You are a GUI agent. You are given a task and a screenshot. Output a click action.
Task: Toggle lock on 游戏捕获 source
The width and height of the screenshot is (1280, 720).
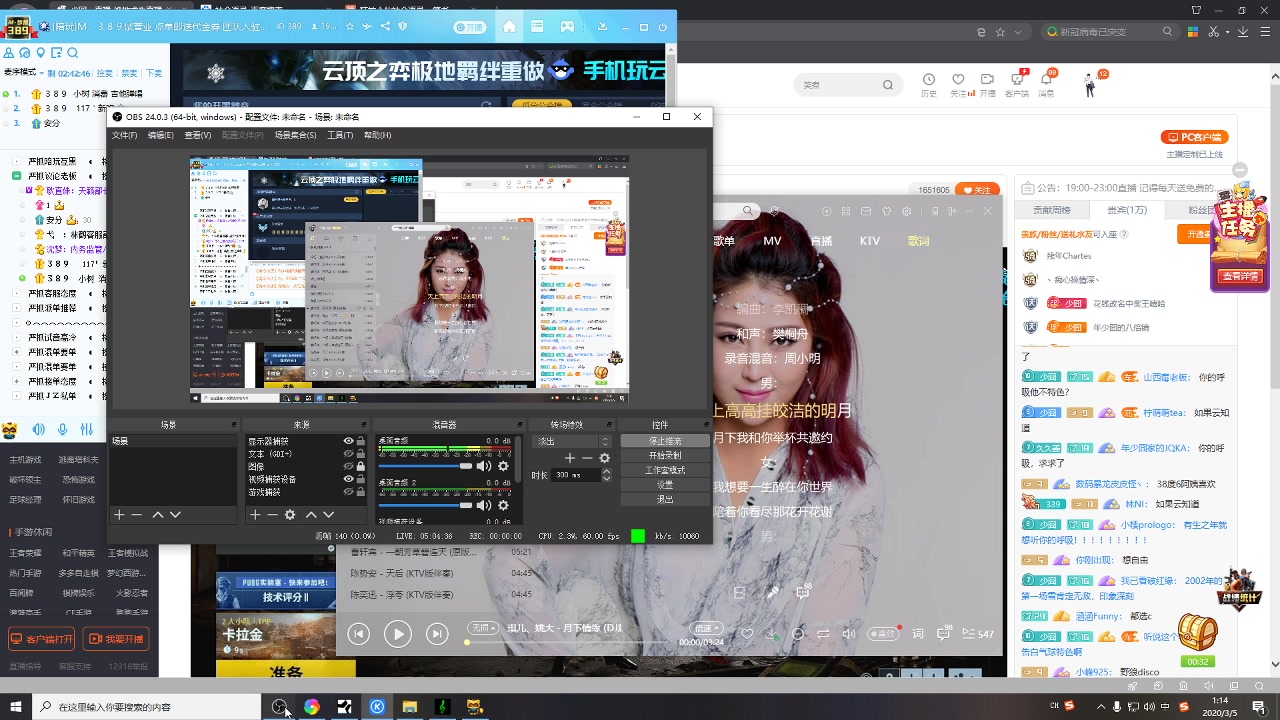tap(361, 491)
